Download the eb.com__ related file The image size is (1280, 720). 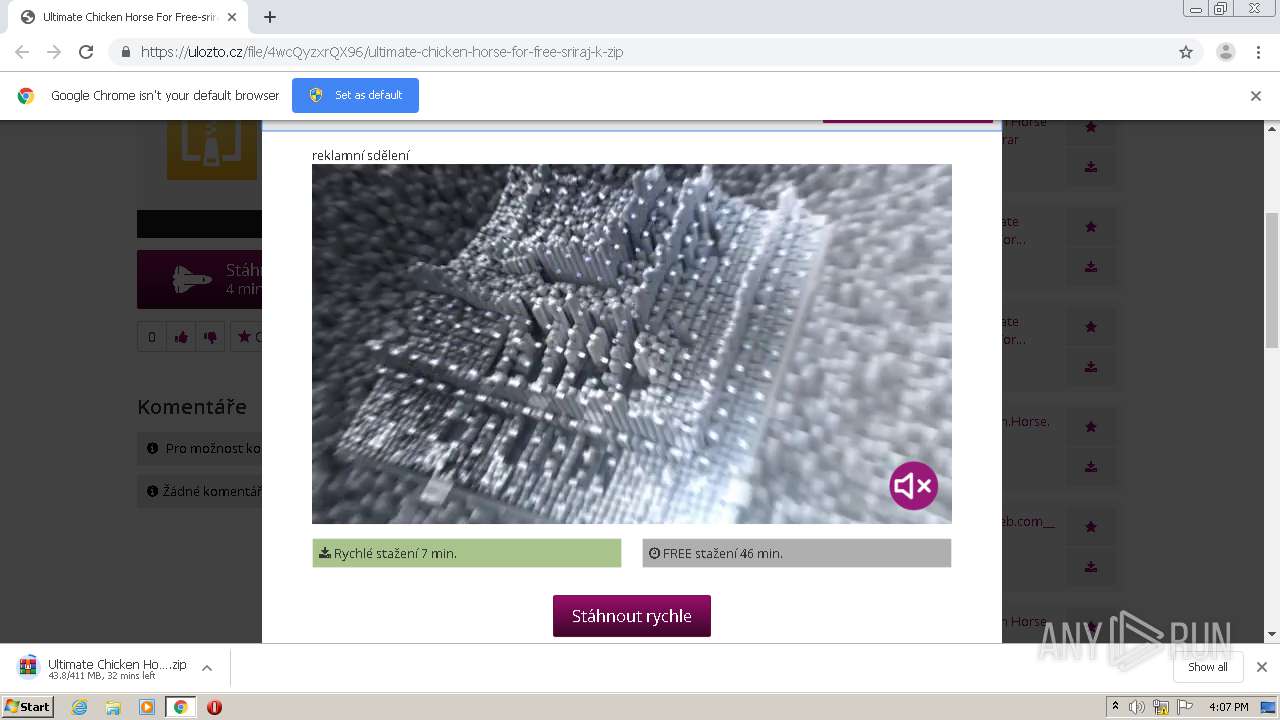1091,567
